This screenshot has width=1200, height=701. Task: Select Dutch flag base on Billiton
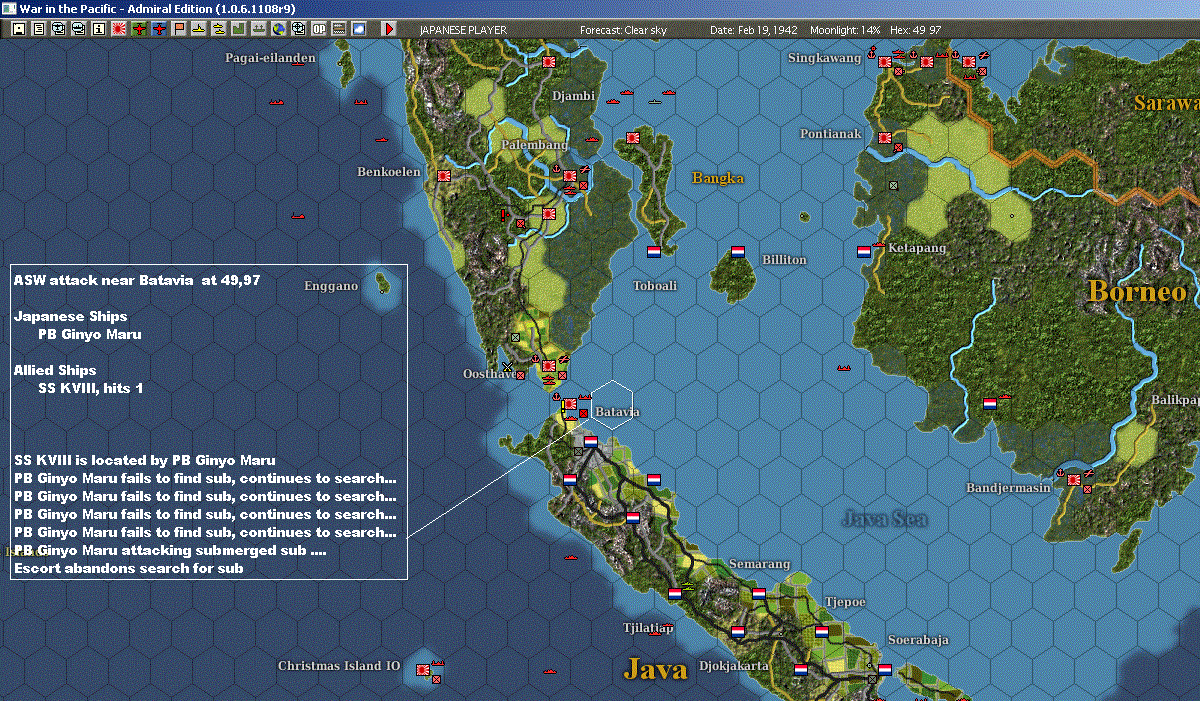point(738,251)
